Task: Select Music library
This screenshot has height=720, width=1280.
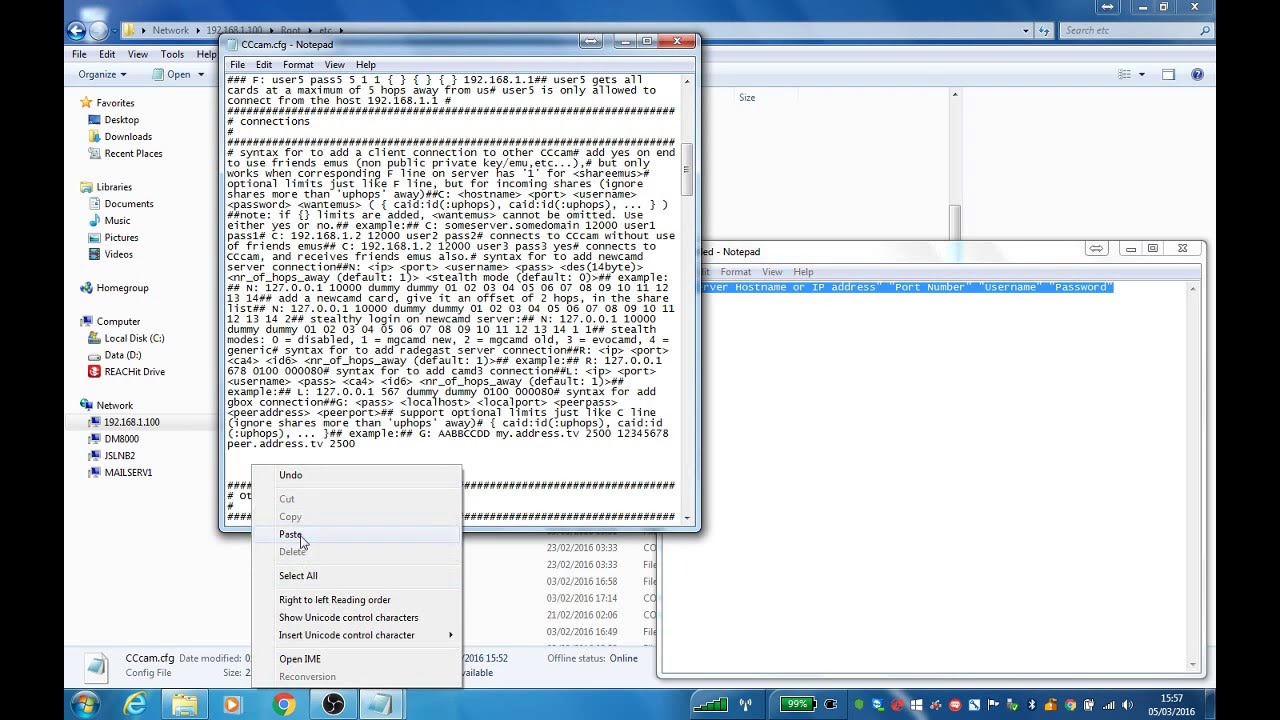Action: (x=117, y=221)
